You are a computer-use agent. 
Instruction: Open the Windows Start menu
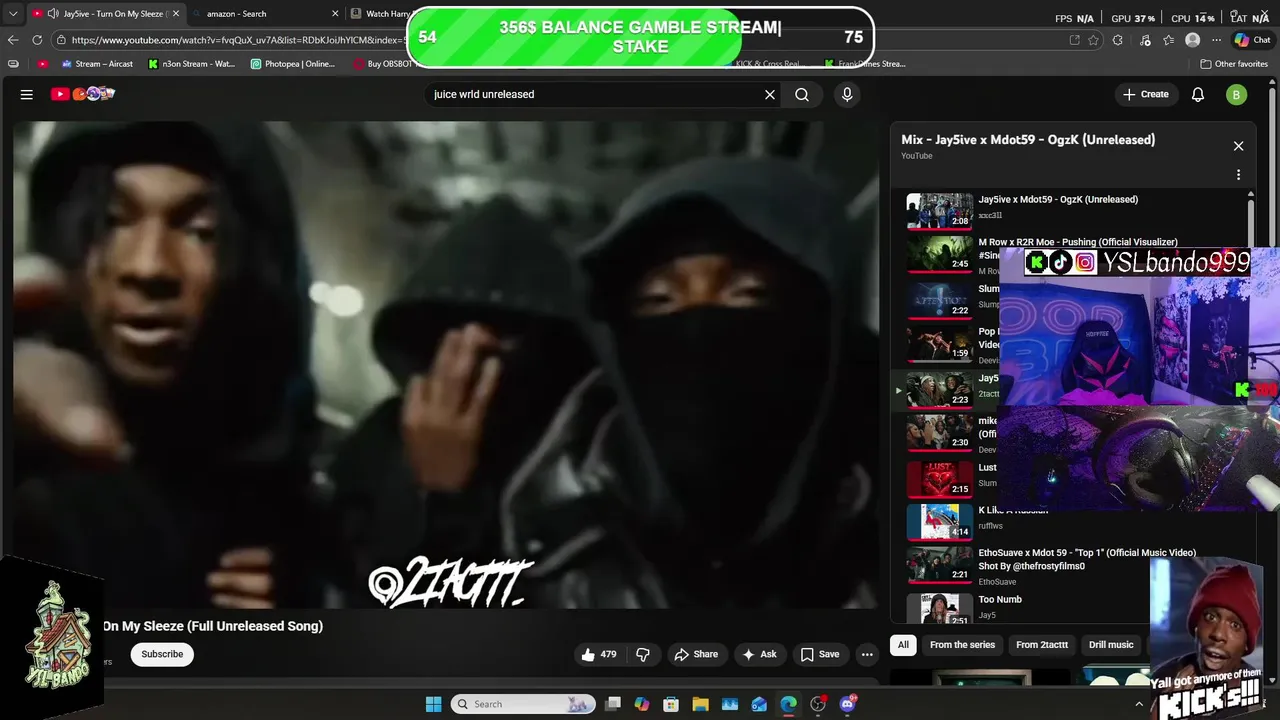tap(433, 704)
